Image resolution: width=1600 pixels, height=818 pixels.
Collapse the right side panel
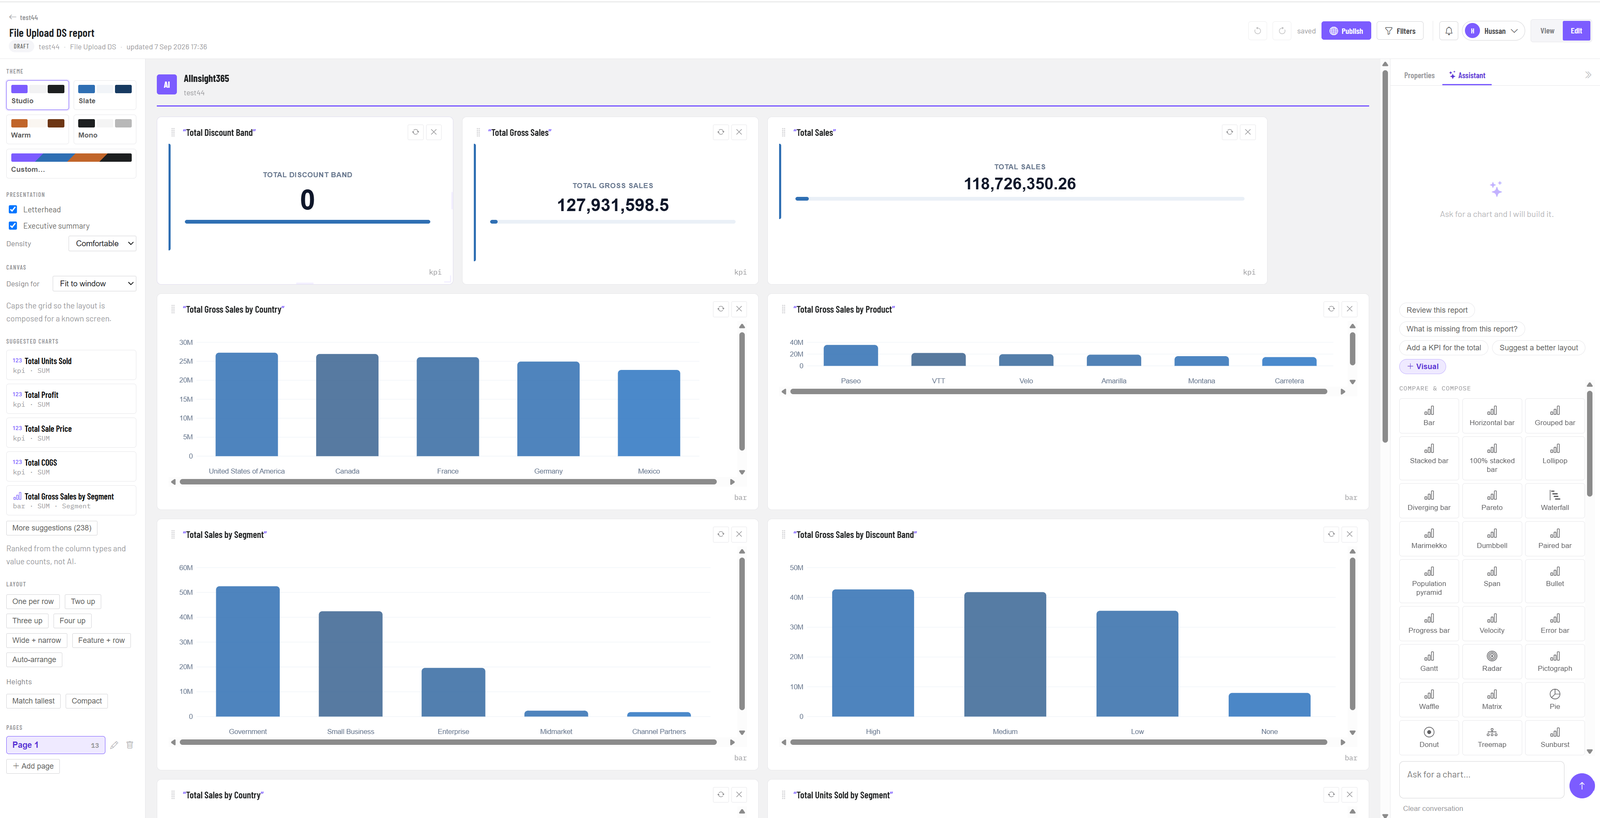(x=1588, y=75)
